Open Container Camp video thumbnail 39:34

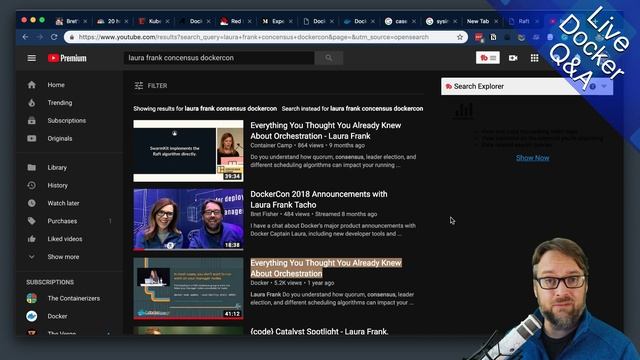(x=188, y=151)
